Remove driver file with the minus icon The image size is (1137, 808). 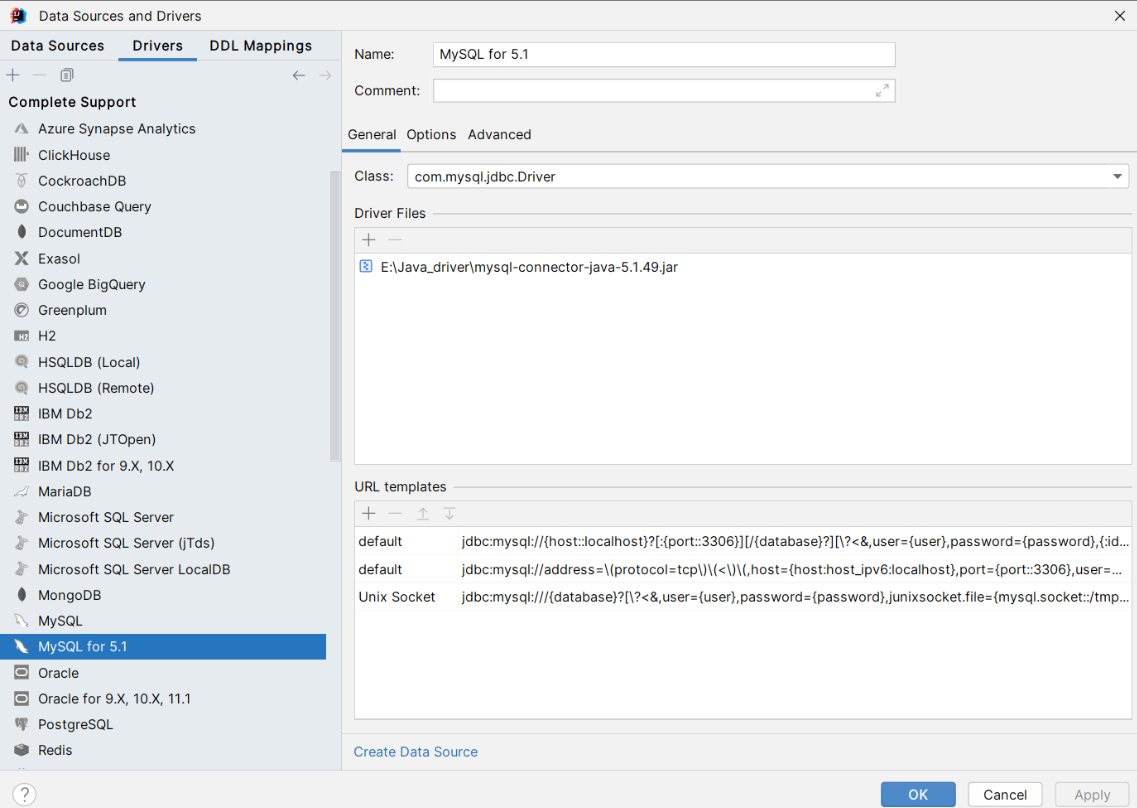[x=395, y=240]
